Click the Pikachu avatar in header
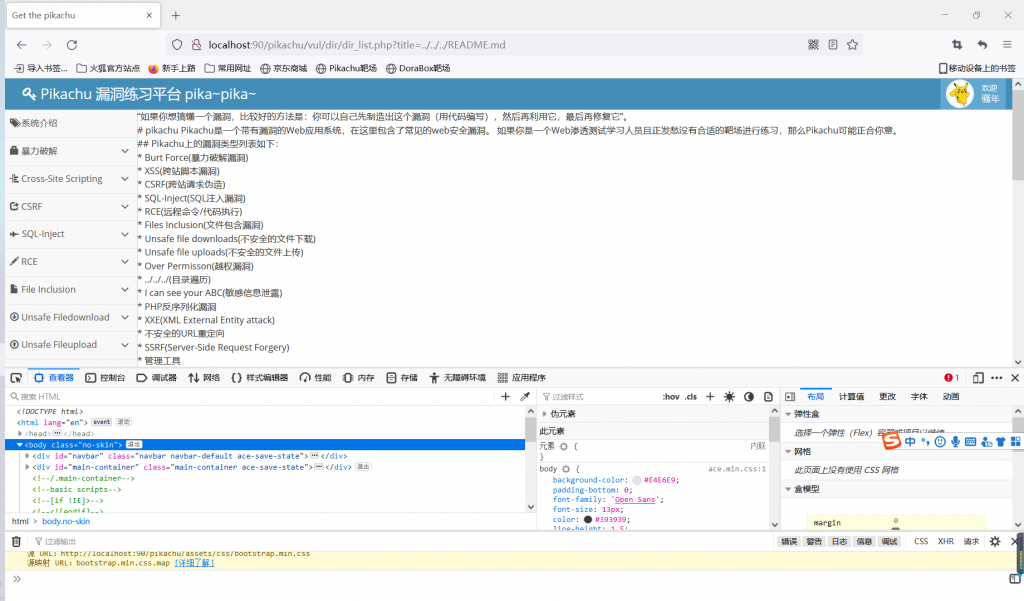Image resolution: width=1024 pixels, height=601 pixels. tap(960, 94)
